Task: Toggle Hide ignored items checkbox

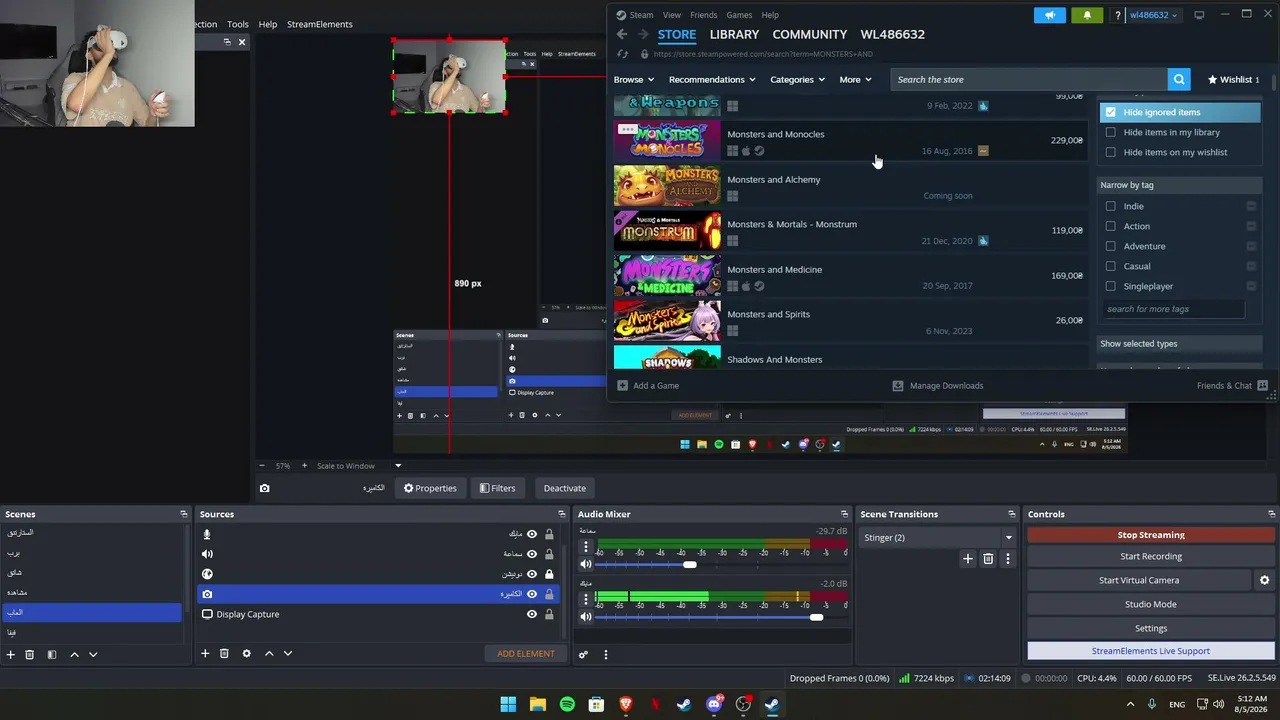Action: pyautogui.click(x=1110, y=112)
